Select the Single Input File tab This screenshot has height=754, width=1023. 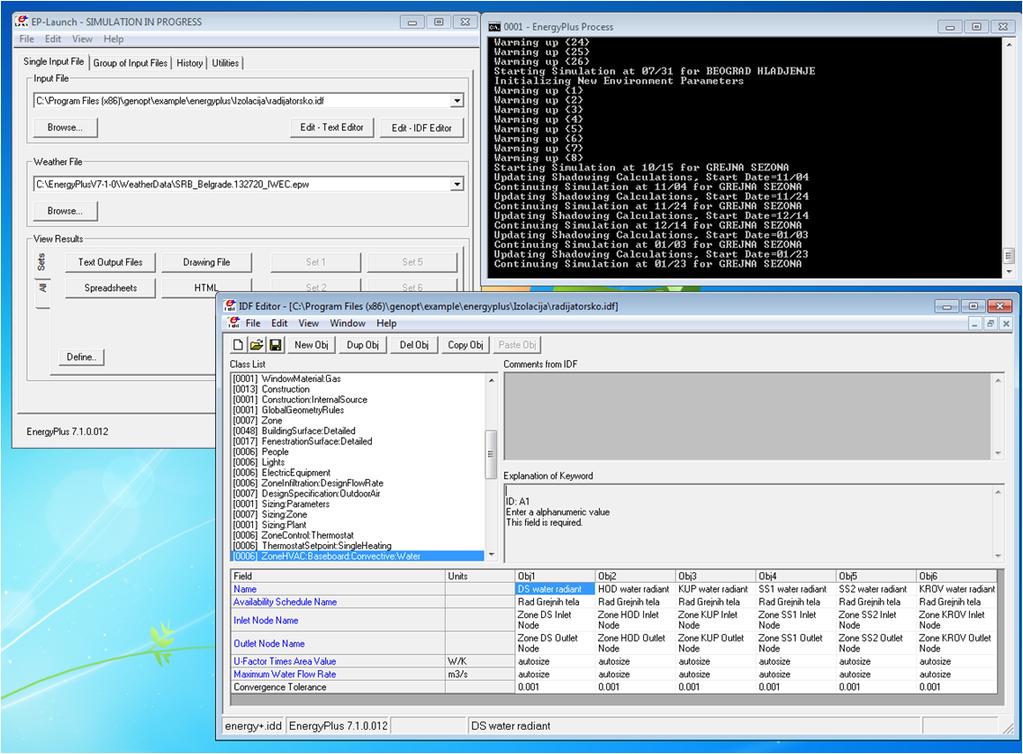(54, 61)
